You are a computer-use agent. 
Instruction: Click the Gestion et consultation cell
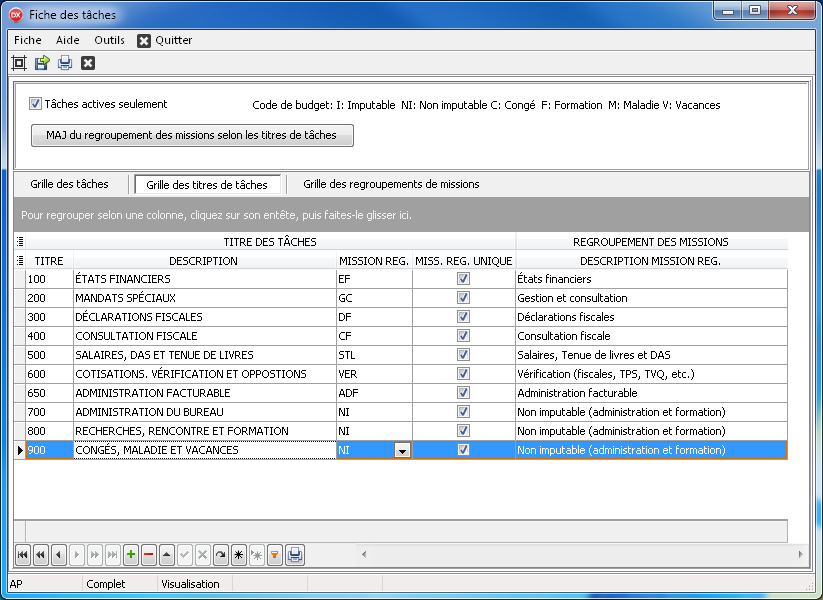(651, 298)
